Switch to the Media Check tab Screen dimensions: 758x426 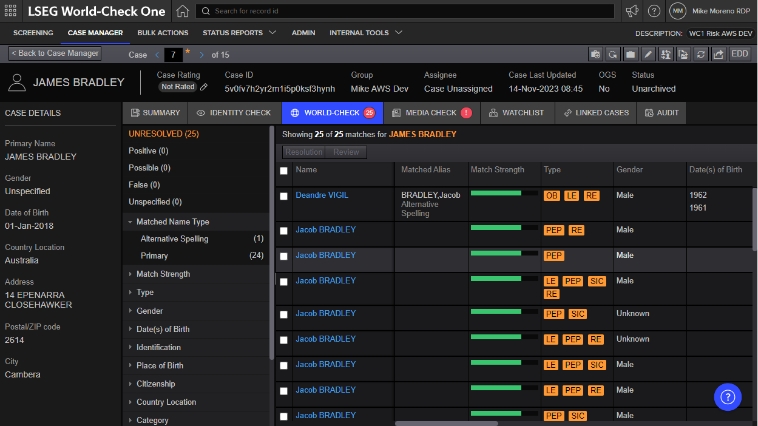pyautogui.click(x=432, y=113)
